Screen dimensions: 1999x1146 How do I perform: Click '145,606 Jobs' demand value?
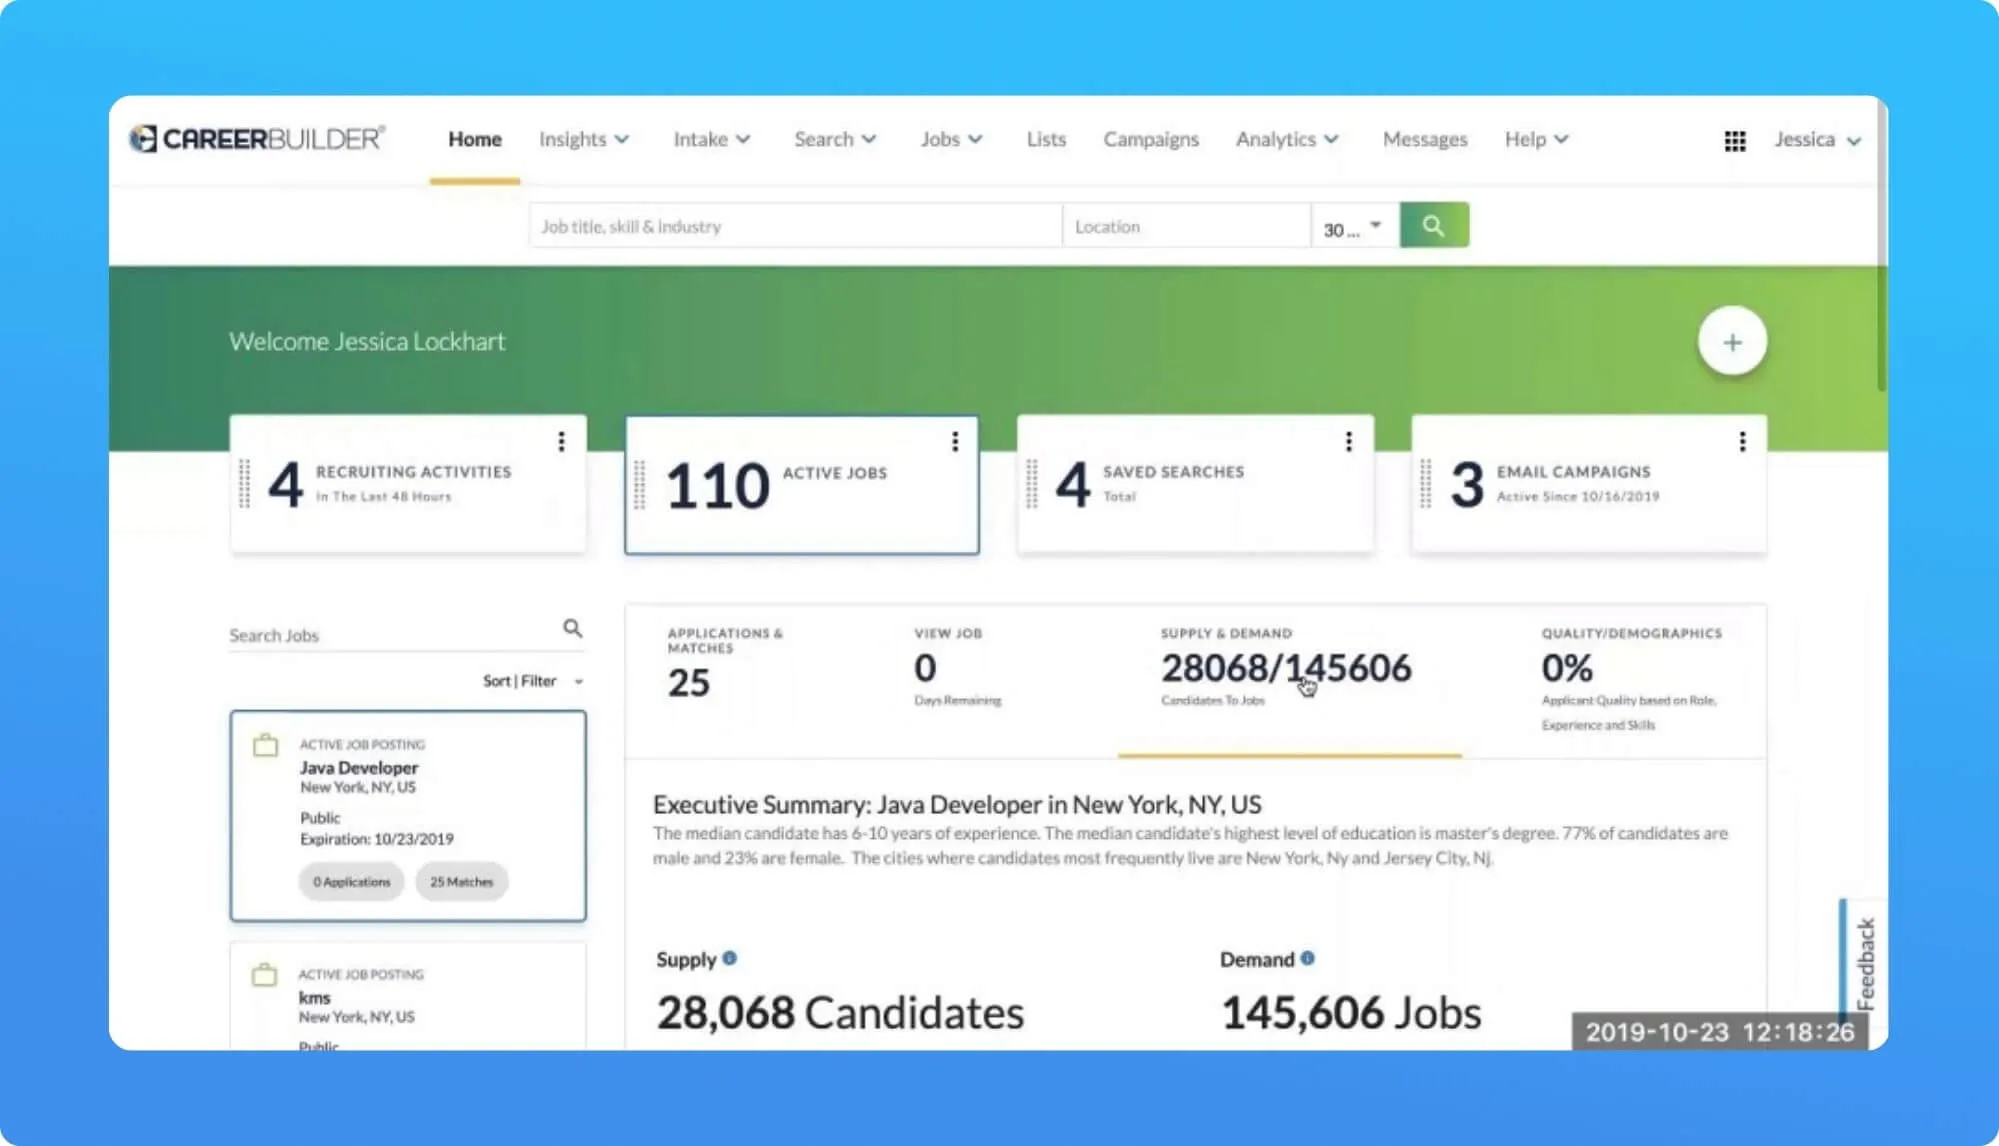[x=1351, y=1012]
